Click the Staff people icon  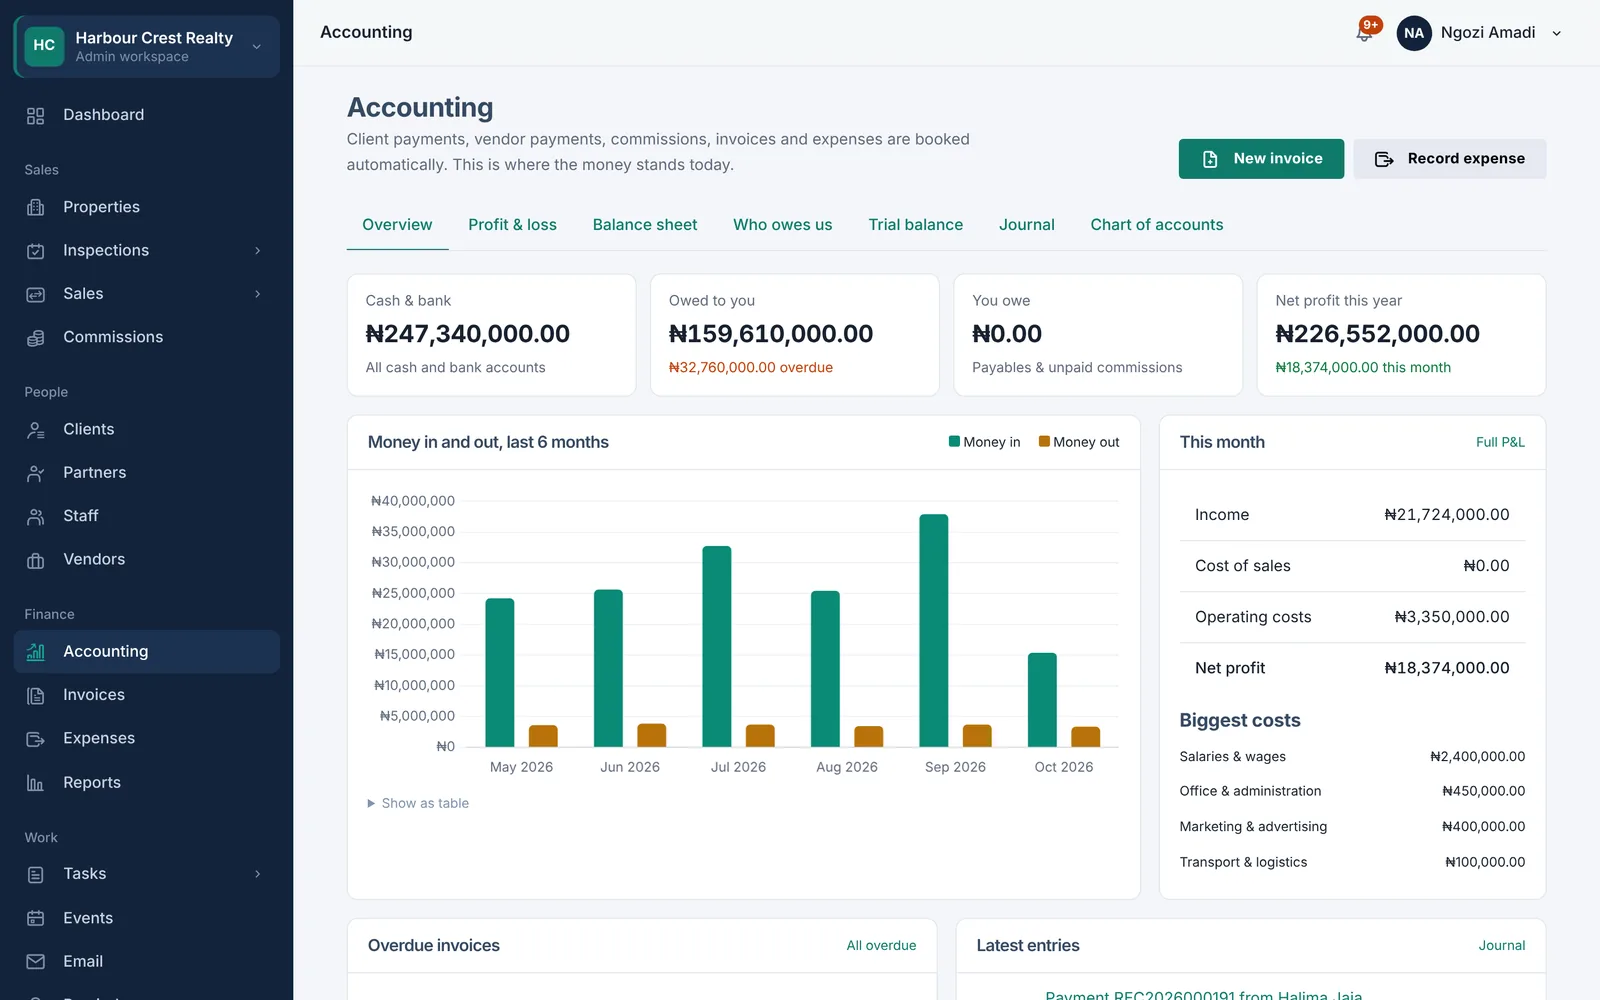tap(36, 517)
